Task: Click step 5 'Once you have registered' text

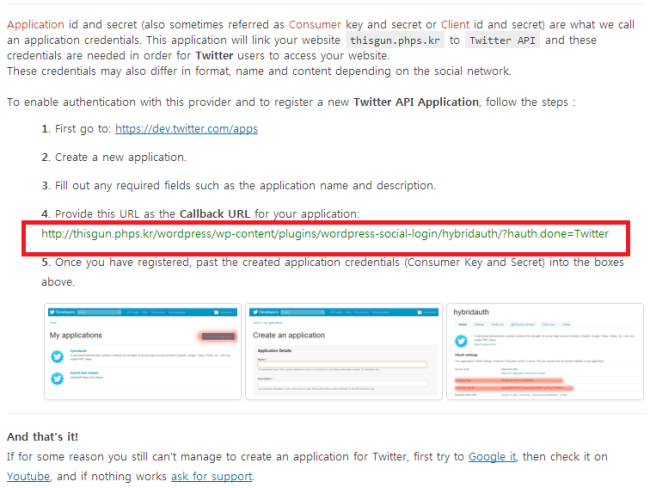Action: tap(332, 272)
